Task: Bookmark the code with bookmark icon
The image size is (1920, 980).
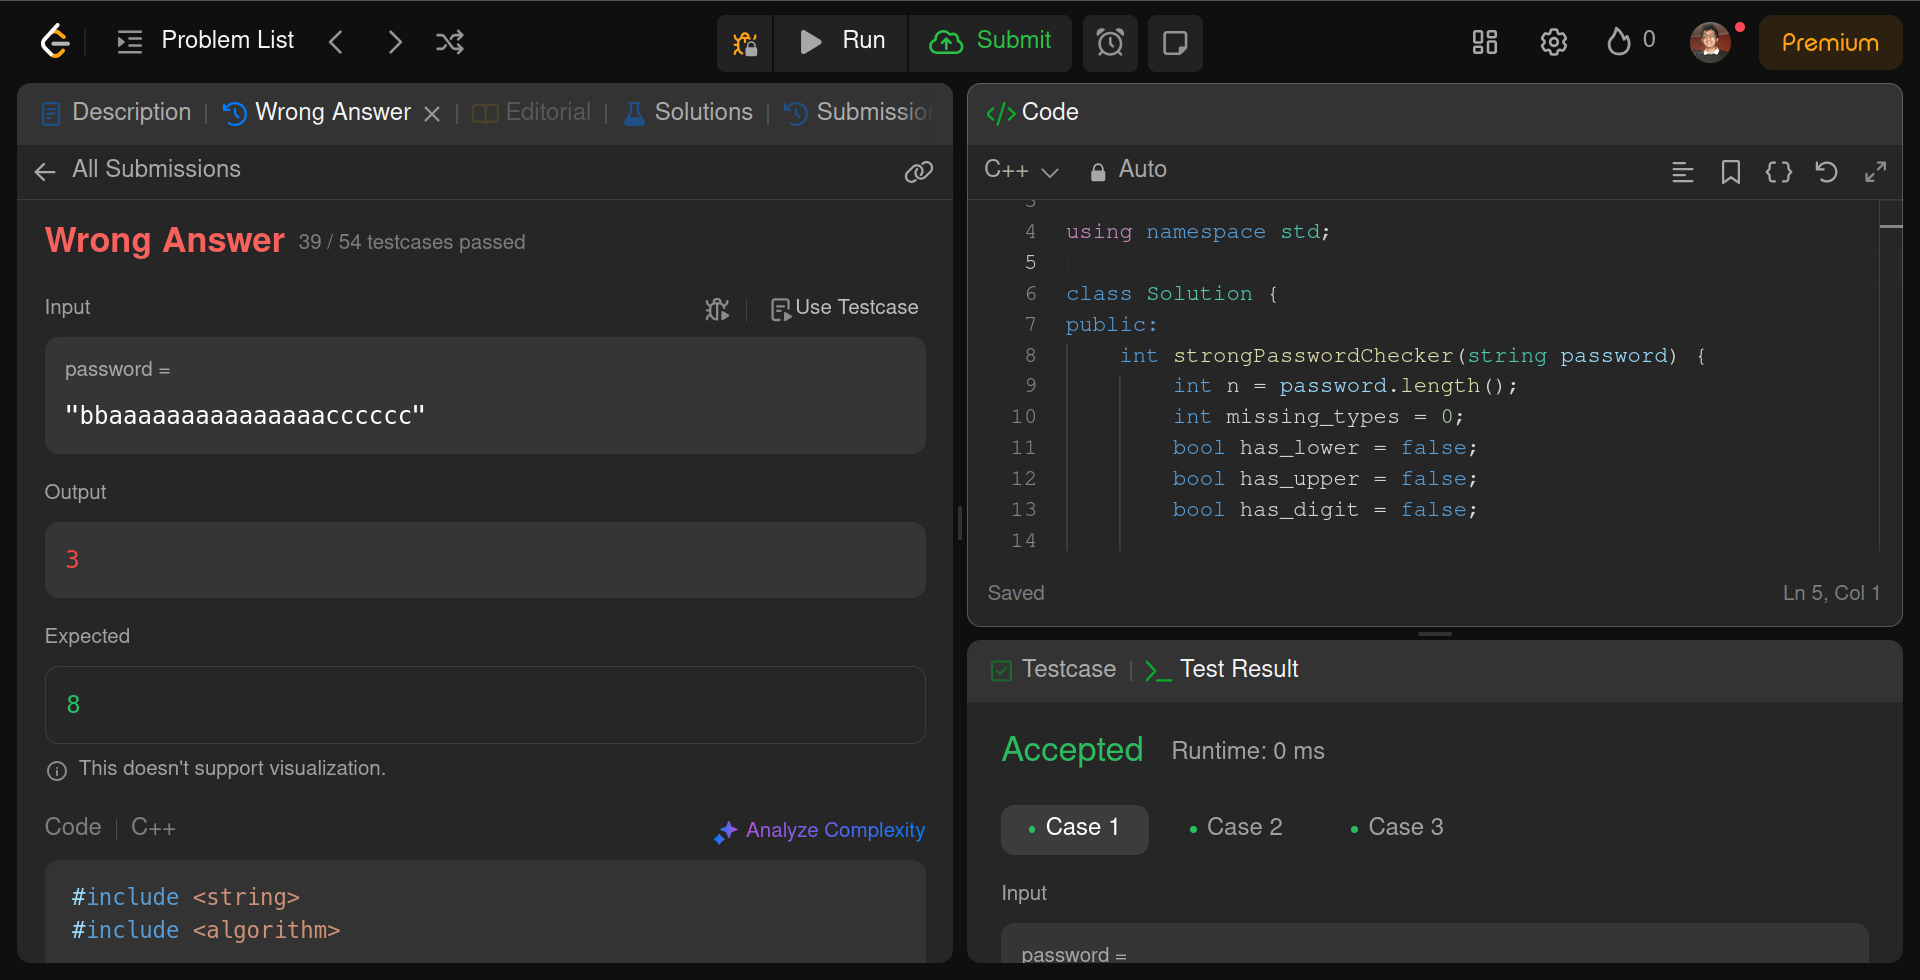Action: pyautogui.click(x=1731, y=172)
